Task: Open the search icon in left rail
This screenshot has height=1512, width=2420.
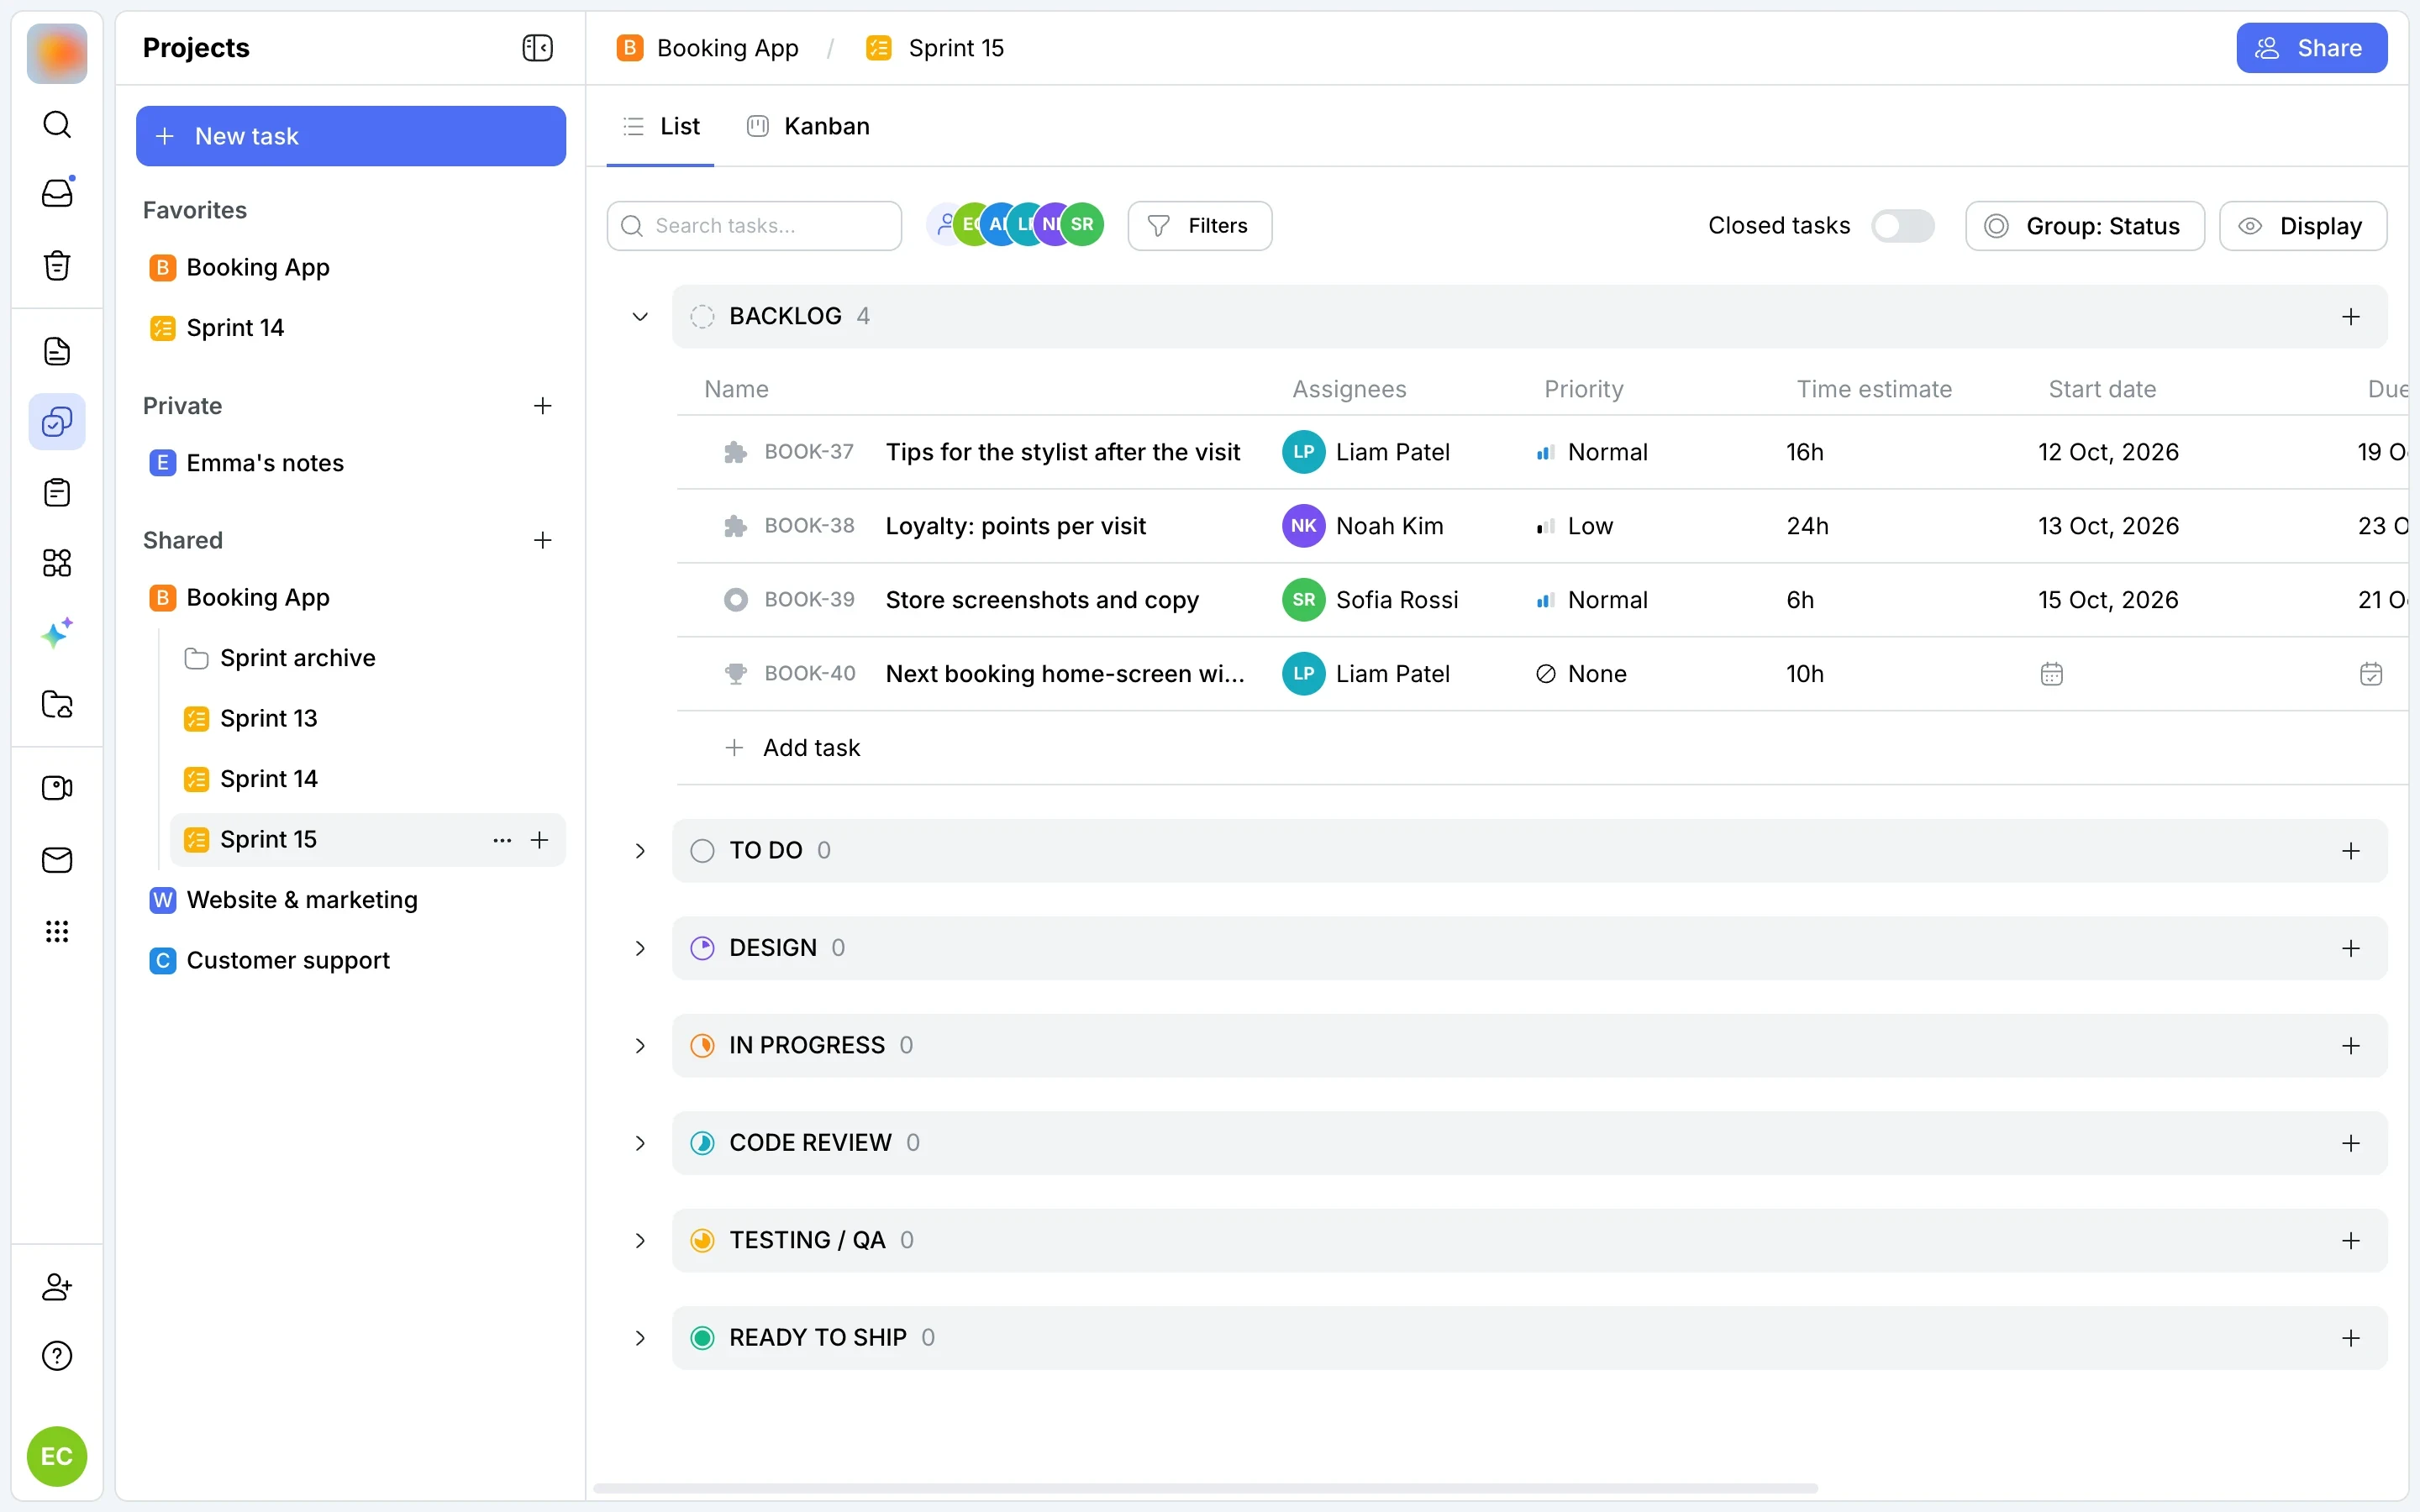Action: 57,124
